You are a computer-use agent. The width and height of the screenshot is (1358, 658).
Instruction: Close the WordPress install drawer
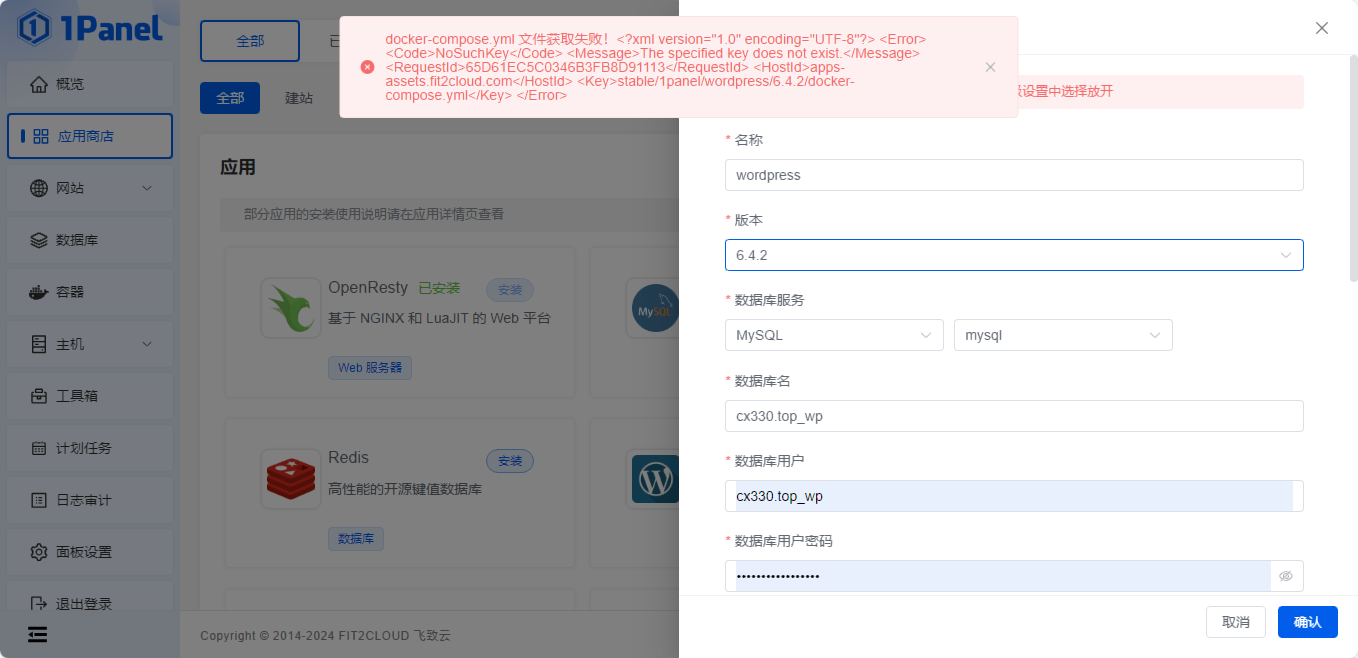(x=1322, y=28)
